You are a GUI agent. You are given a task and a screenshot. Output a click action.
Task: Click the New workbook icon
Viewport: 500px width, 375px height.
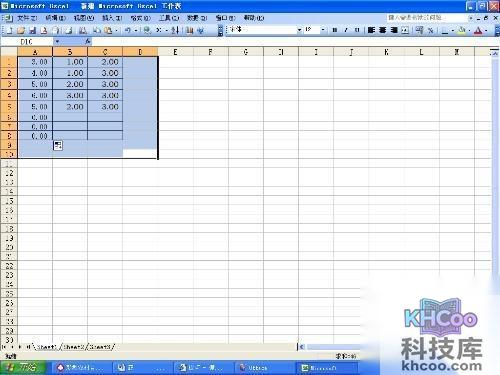tap(9, 30)
